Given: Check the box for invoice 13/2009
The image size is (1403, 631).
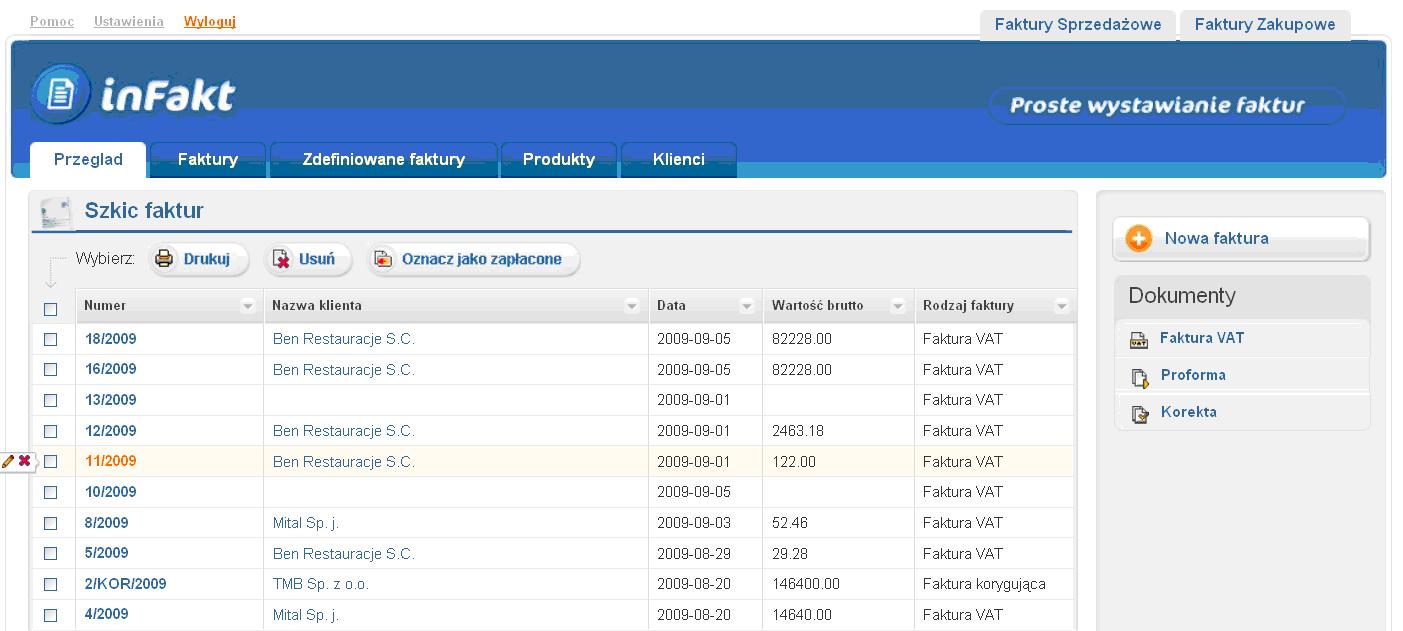Looking at the screenshot, I should tap(51, 401).
